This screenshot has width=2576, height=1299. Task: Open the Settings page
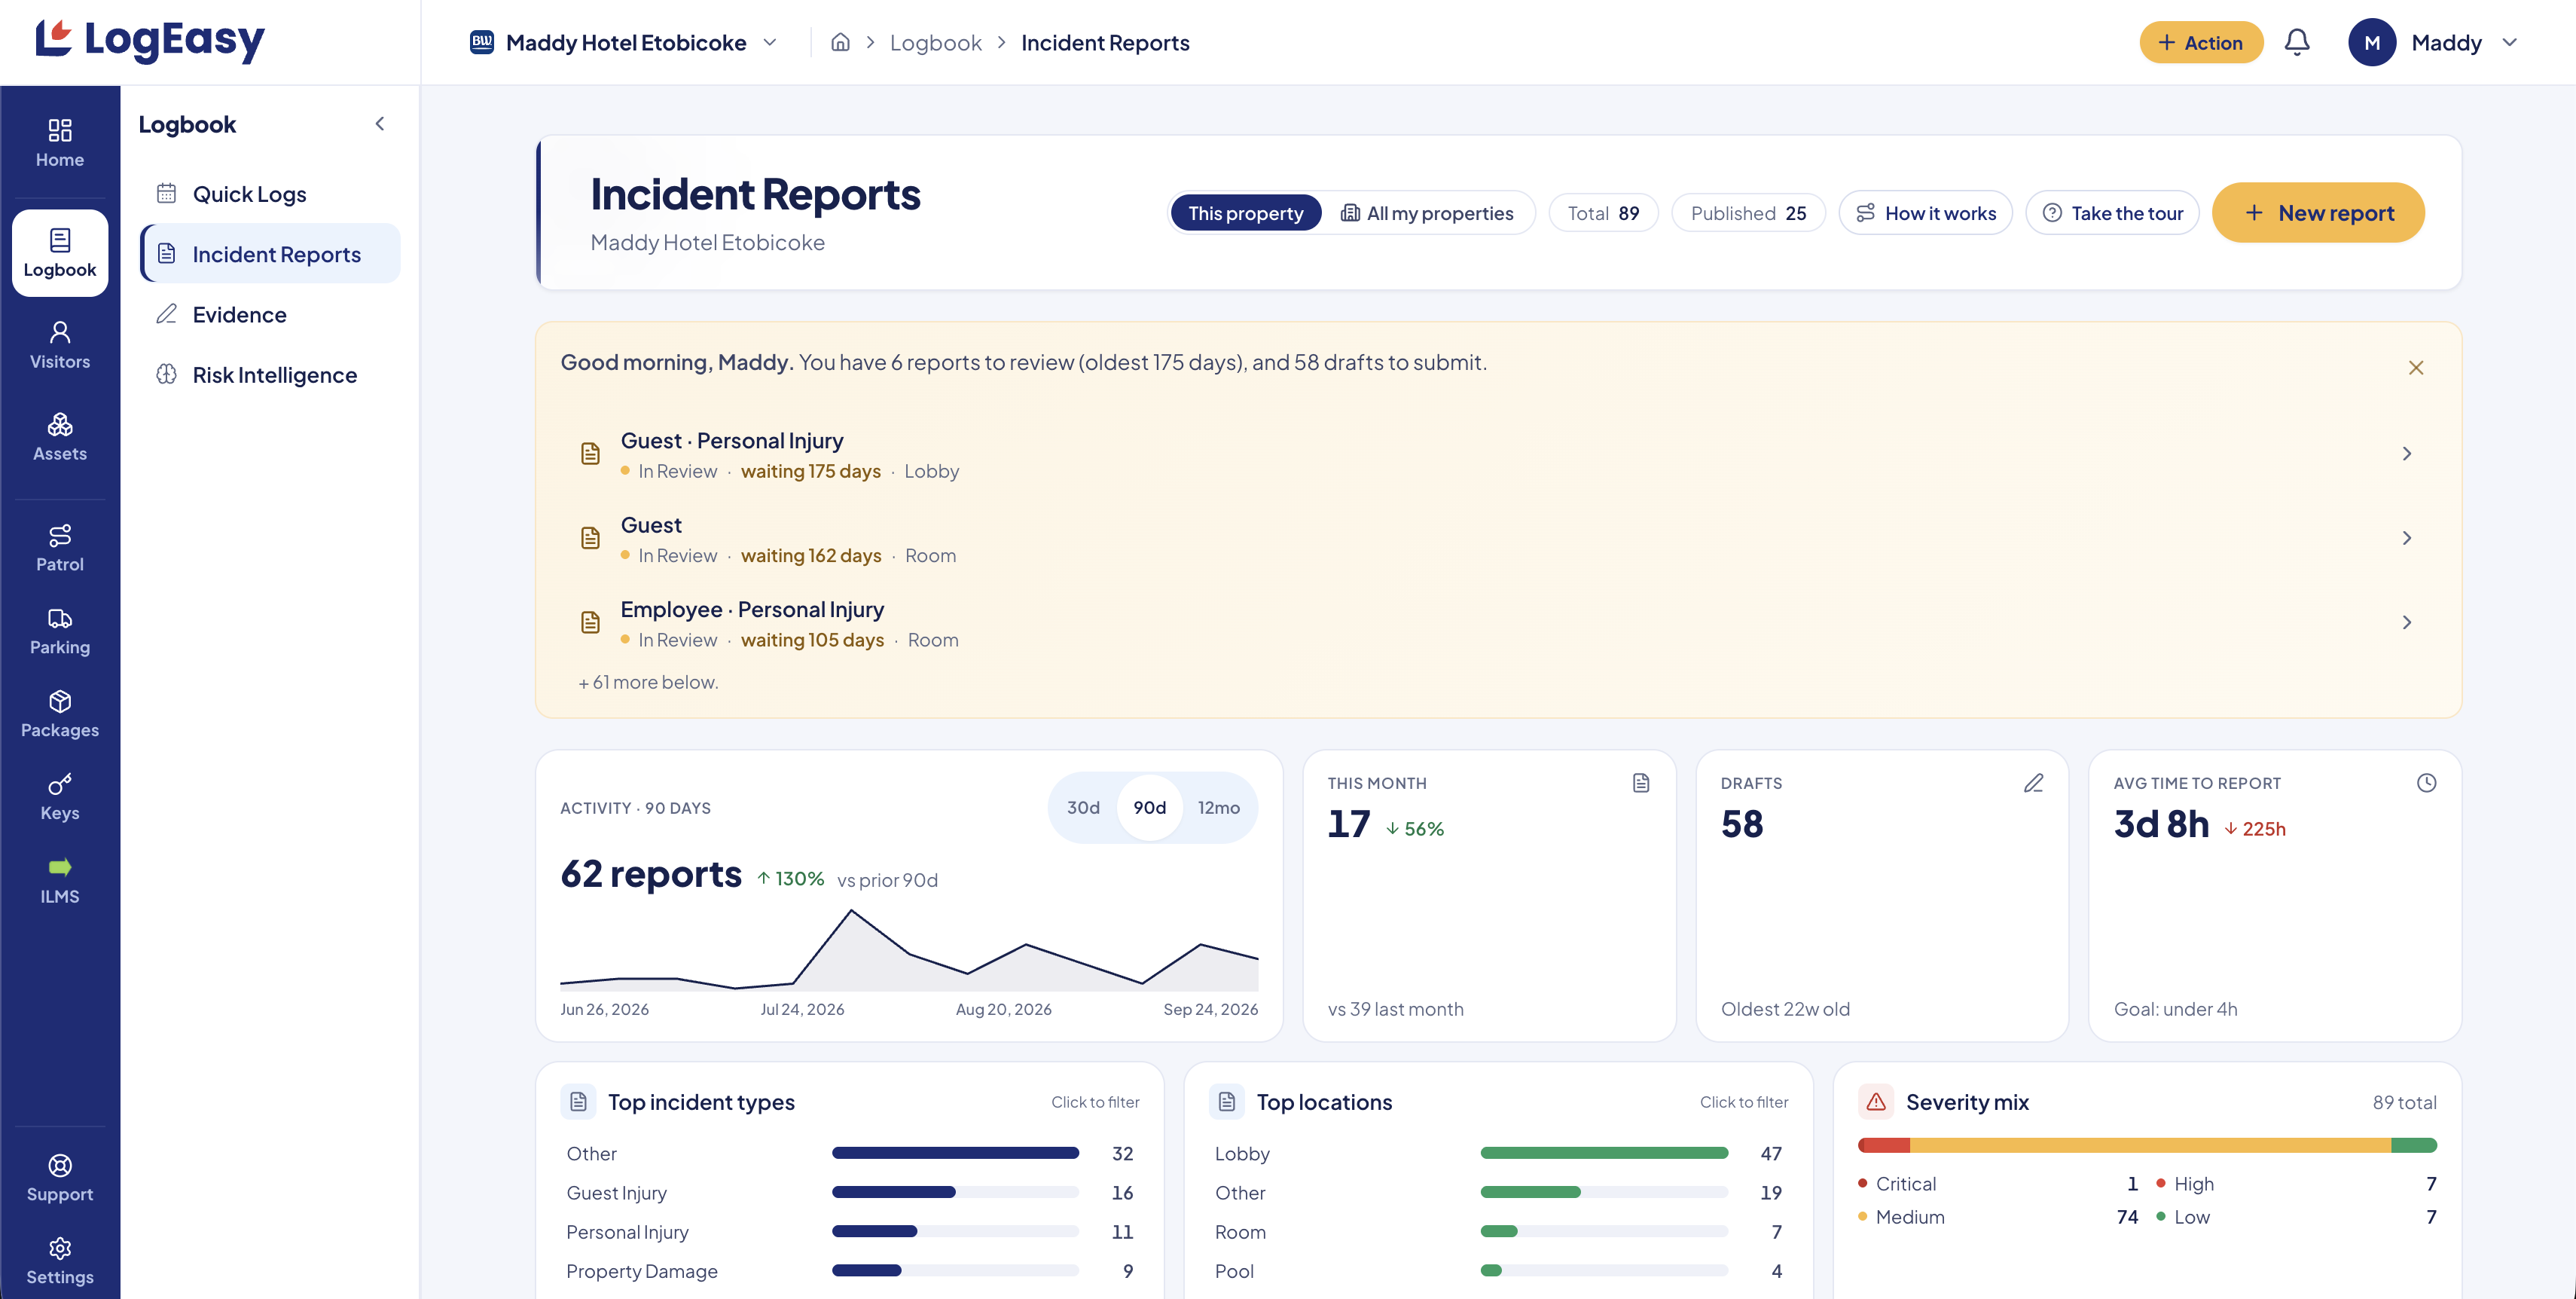(x=60, y=1261)
